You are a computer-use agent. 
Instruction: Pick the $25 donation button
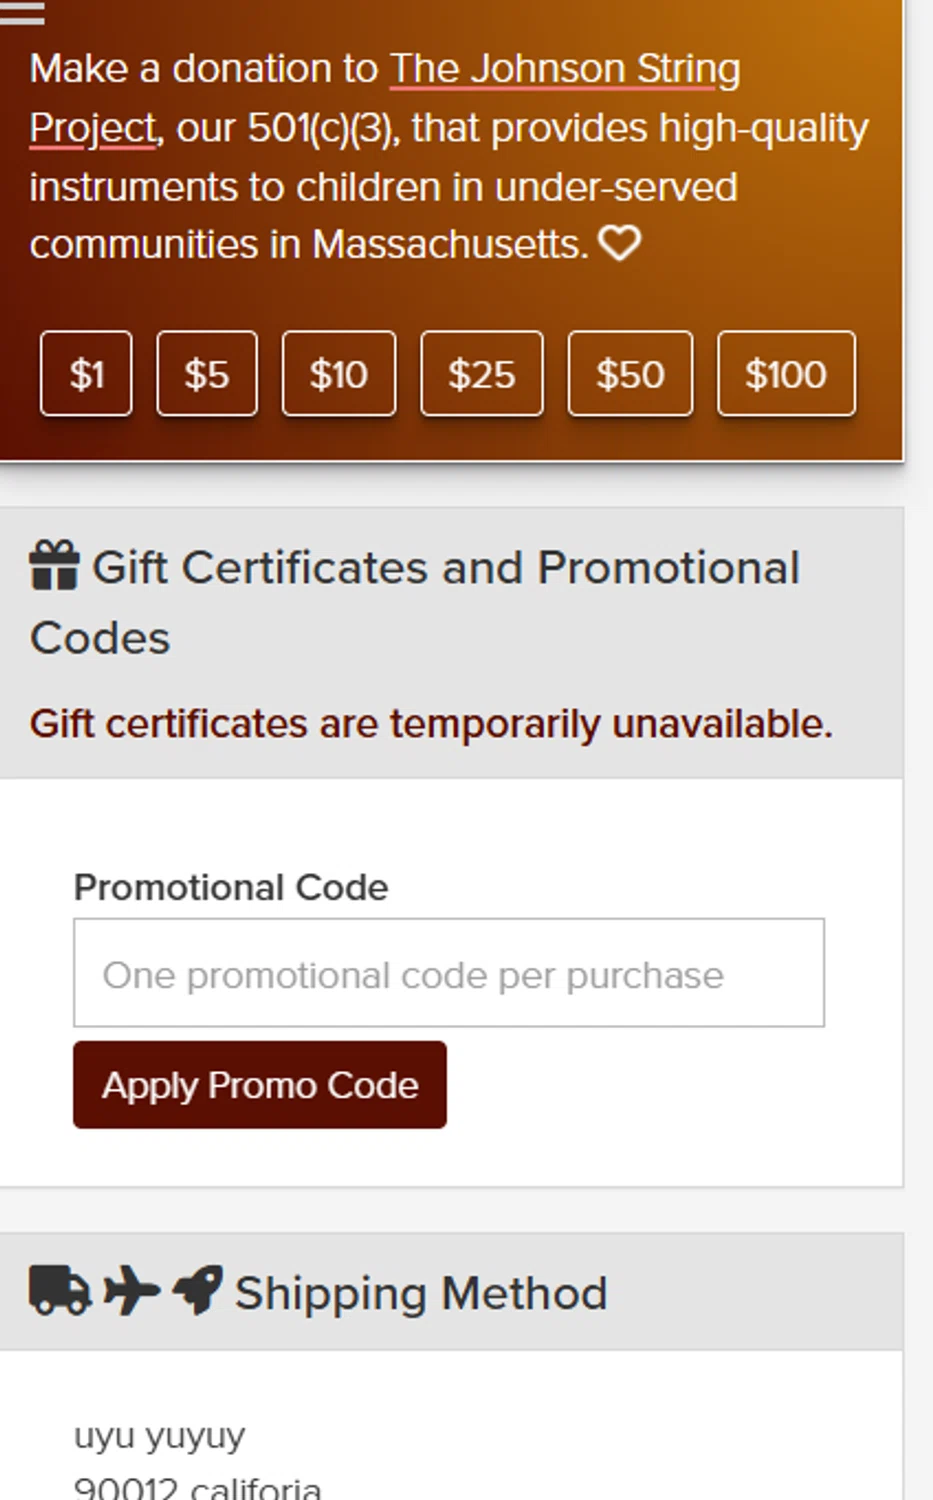click(482, 374)
